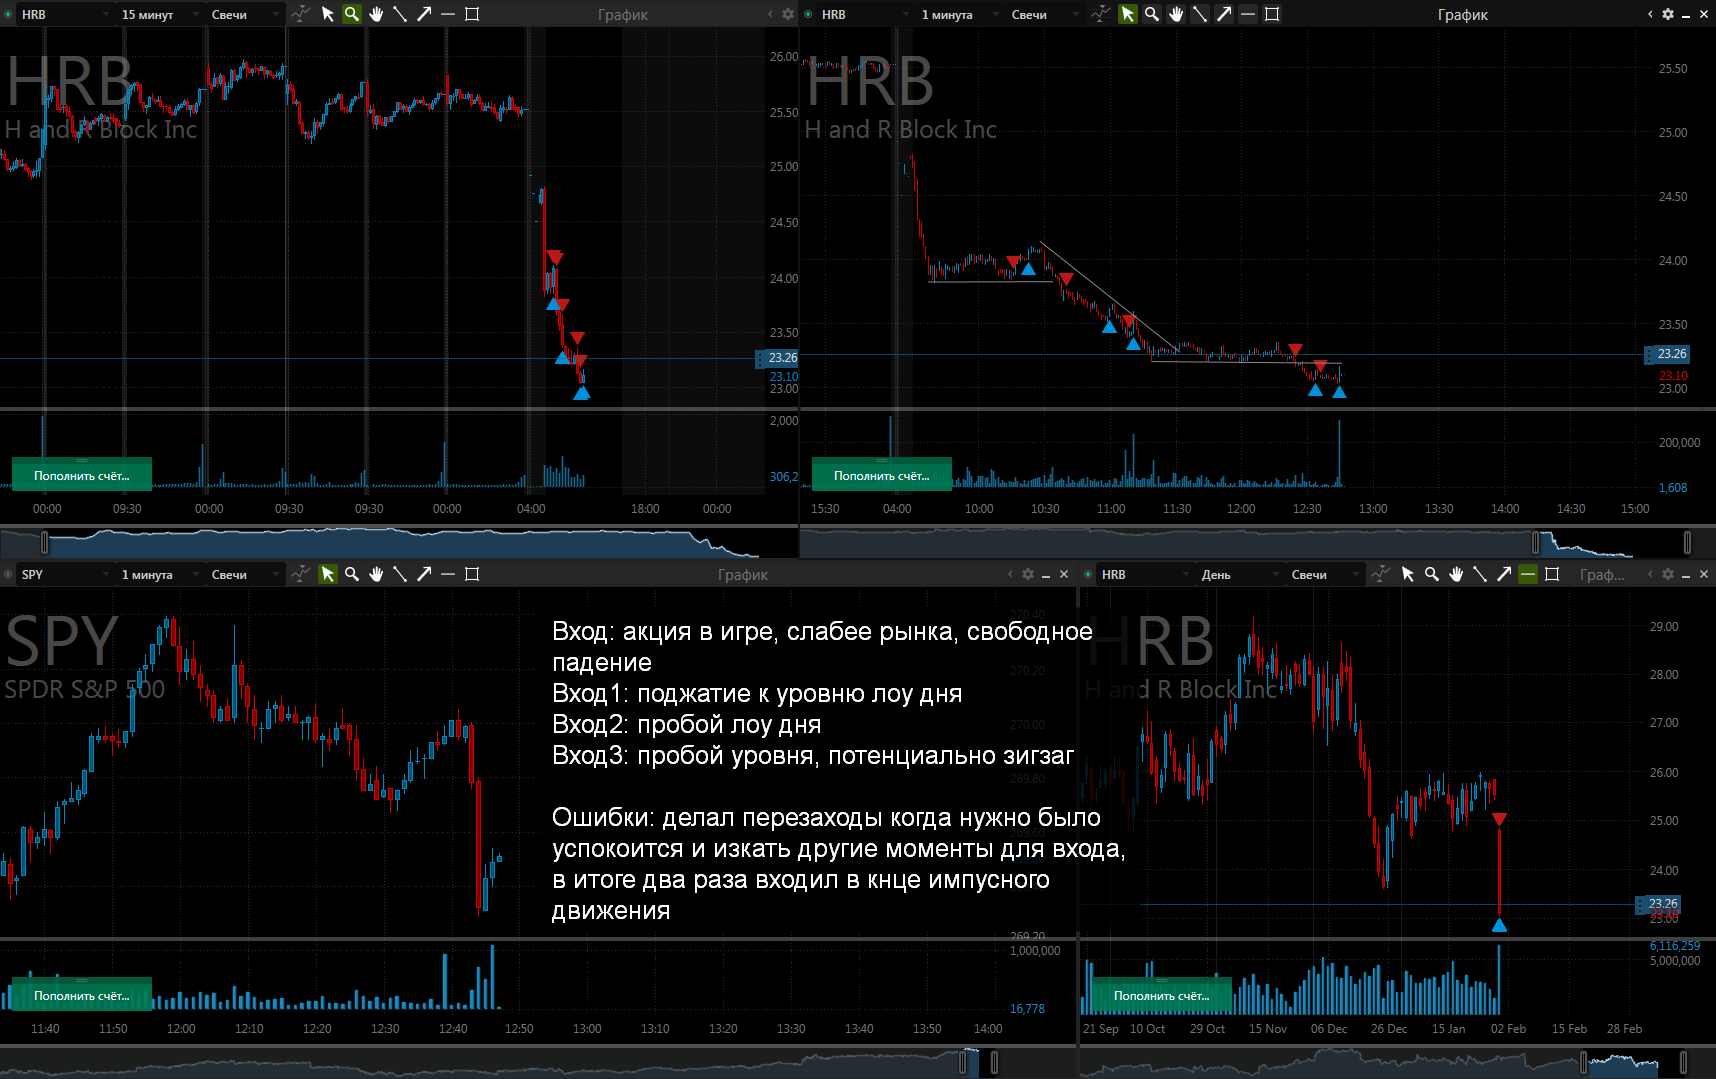Select rectangle tool in HRB 15-minute chart

(x=472, y=14)
